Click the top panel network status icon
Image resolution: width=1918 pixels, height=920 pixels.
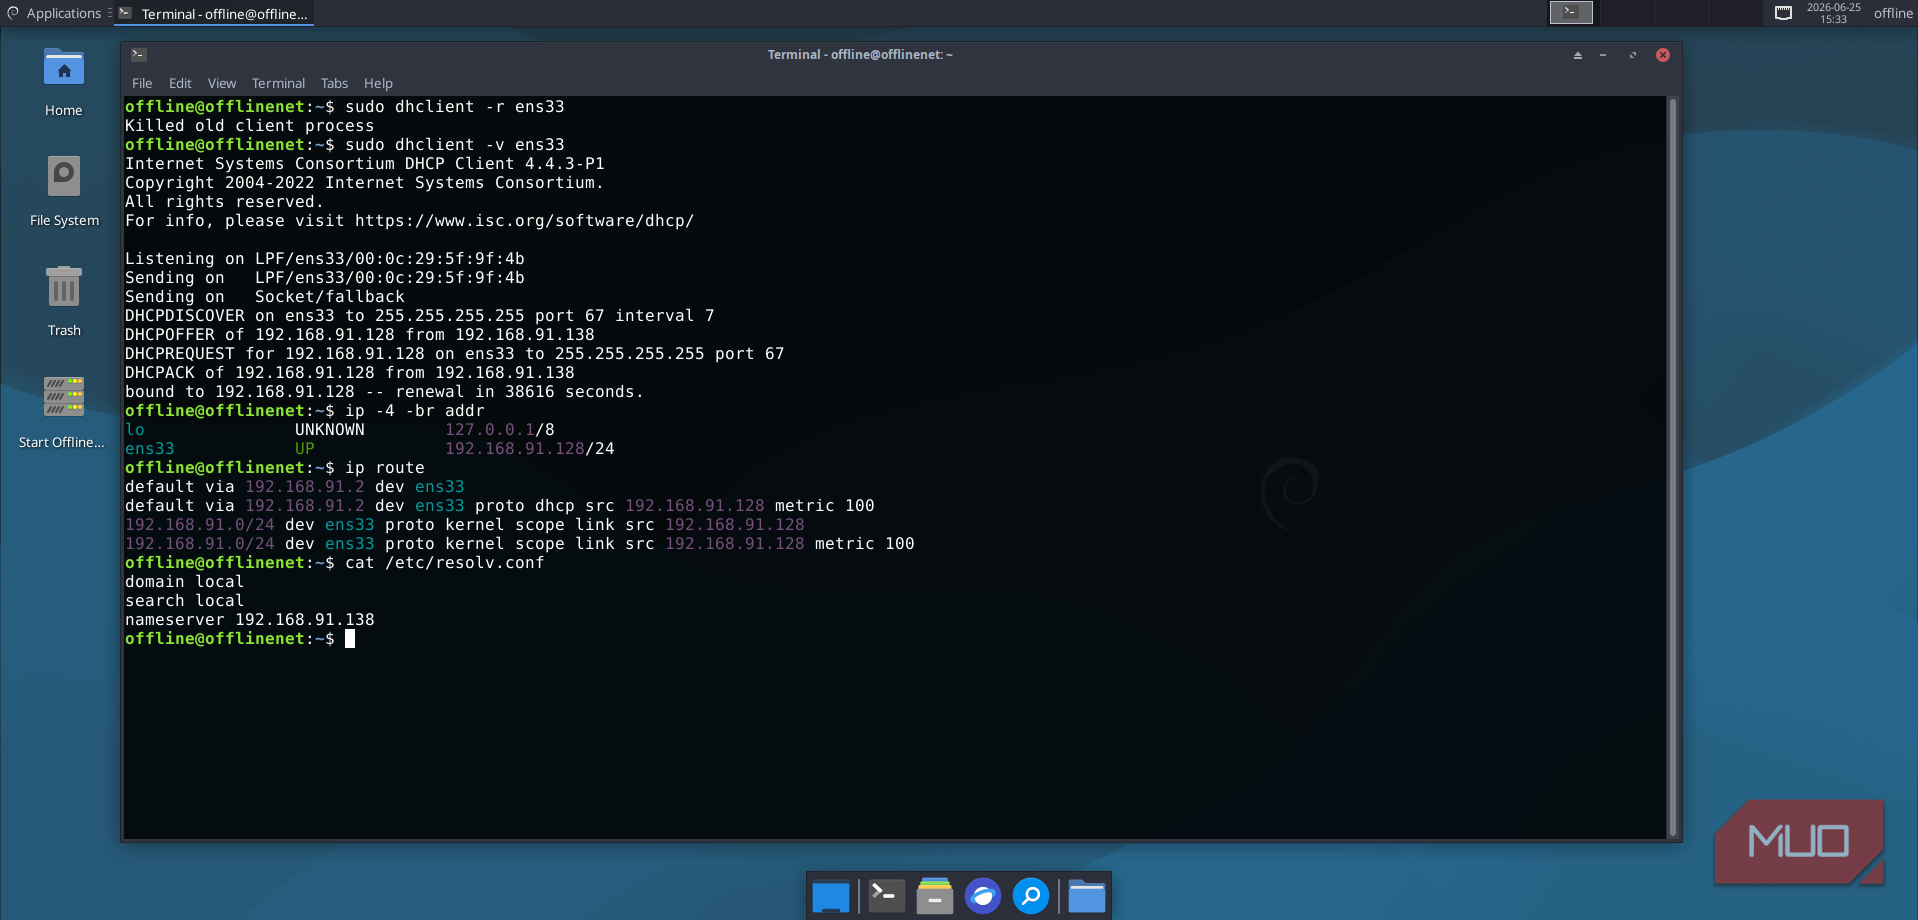point(1783,13)
